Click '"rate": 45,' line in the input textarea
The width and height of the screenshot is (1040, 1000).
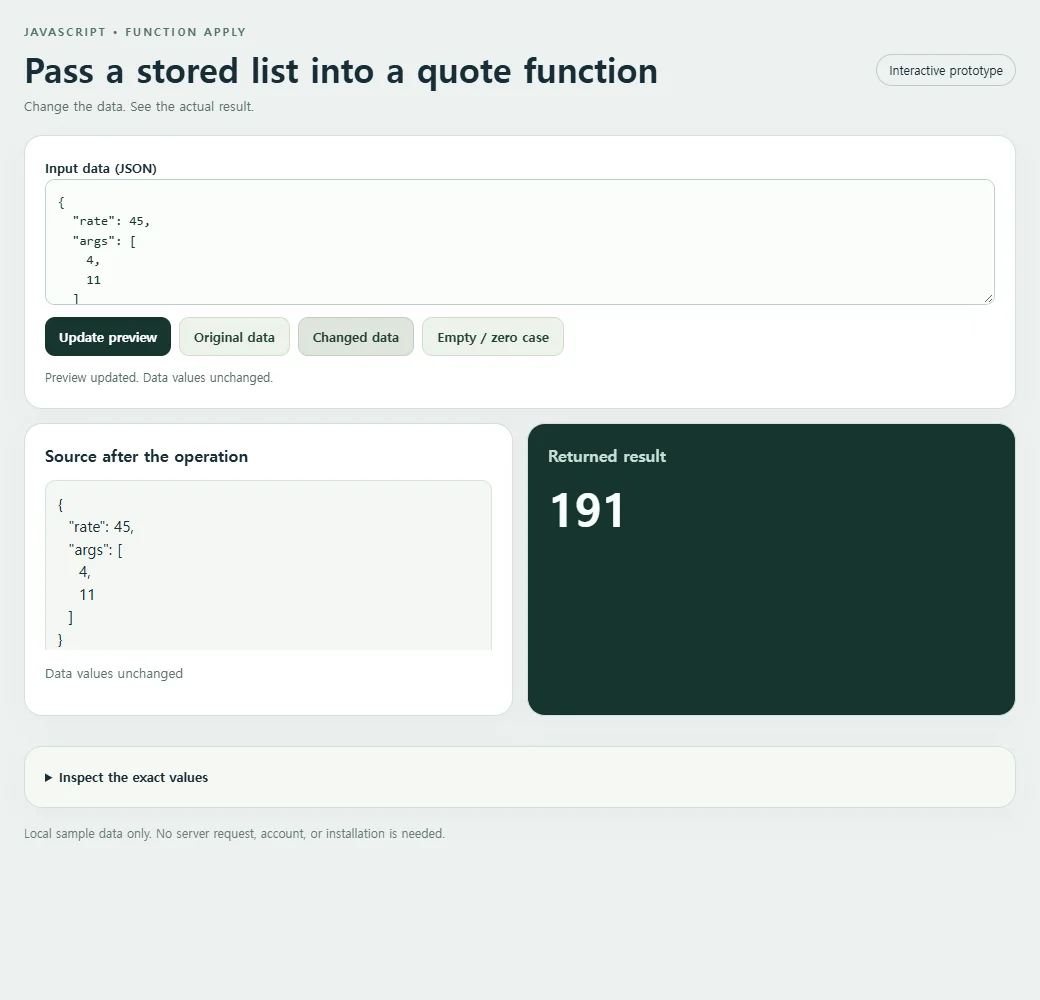click(x=111, y=221)
